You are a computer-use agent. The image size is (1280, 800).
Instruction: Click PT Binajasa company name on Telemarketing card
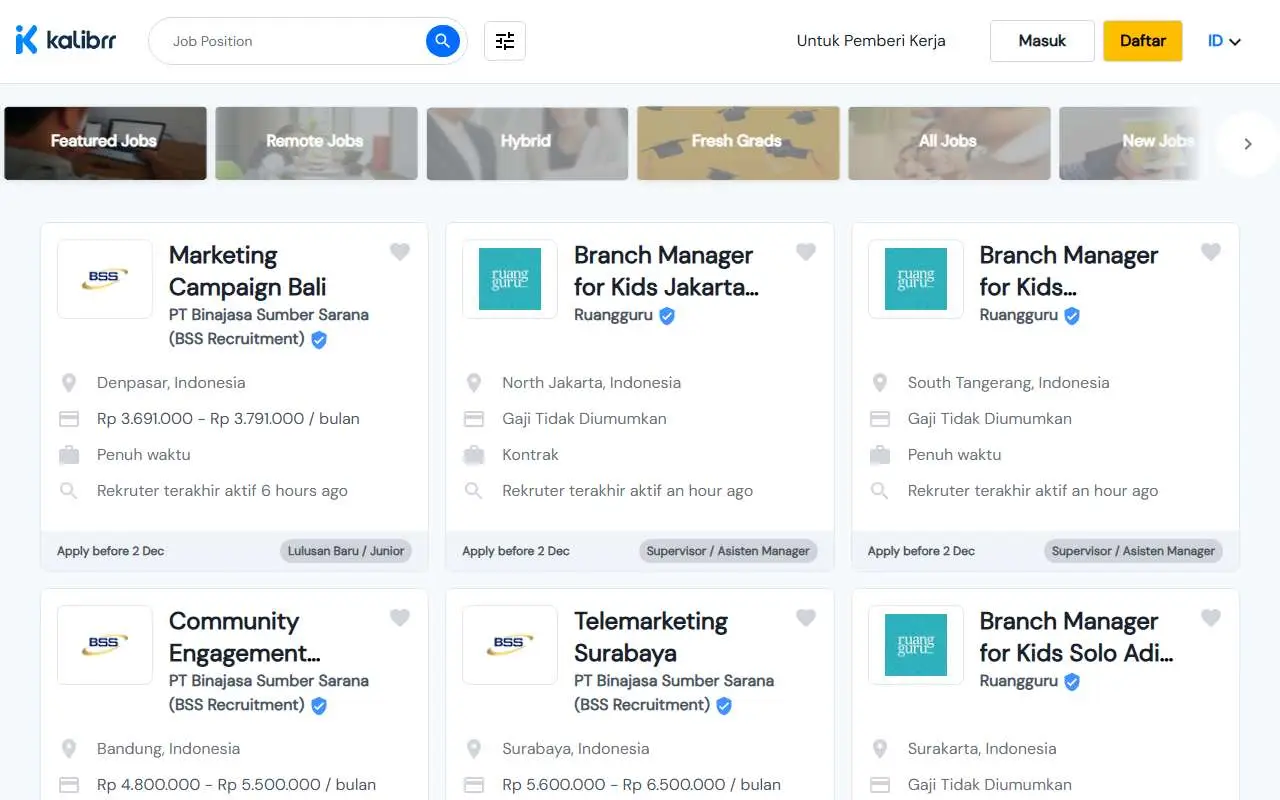point(674,692)
